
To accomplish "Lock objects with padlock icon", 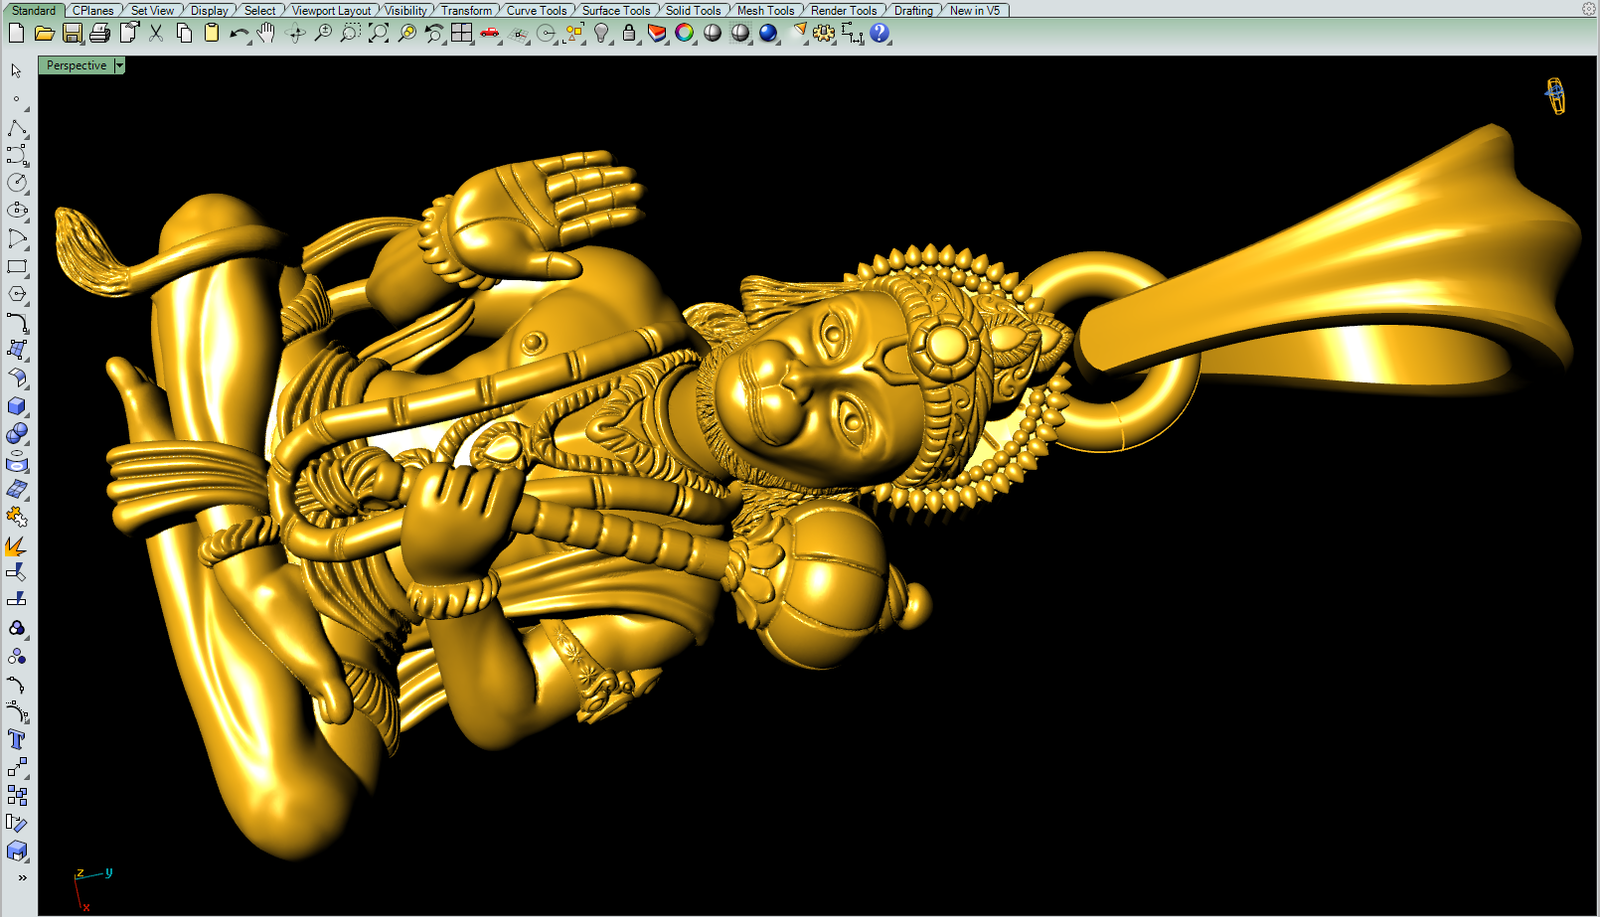I will click(629, 33).
